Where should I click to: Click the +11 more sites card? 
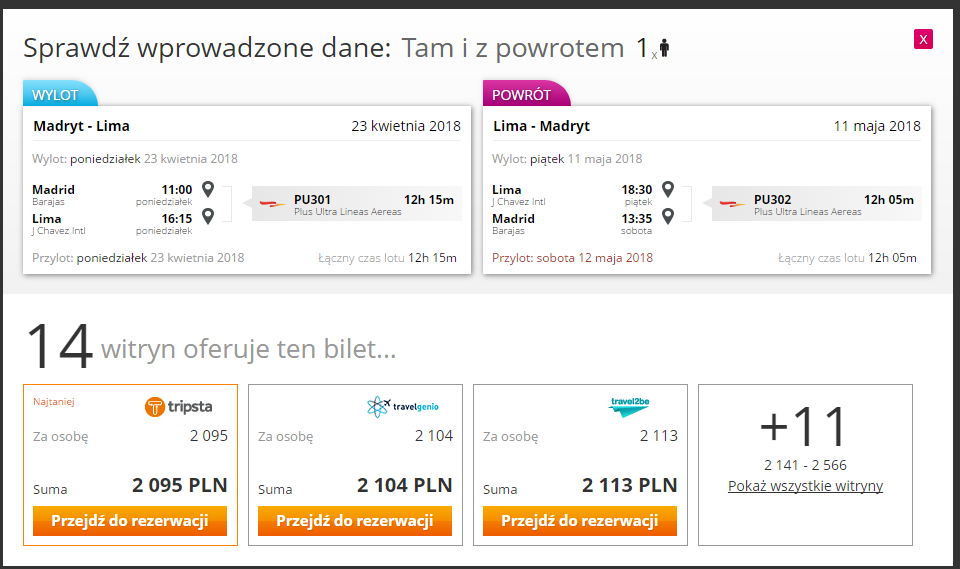pyautogui.click(x=805, y=465)
